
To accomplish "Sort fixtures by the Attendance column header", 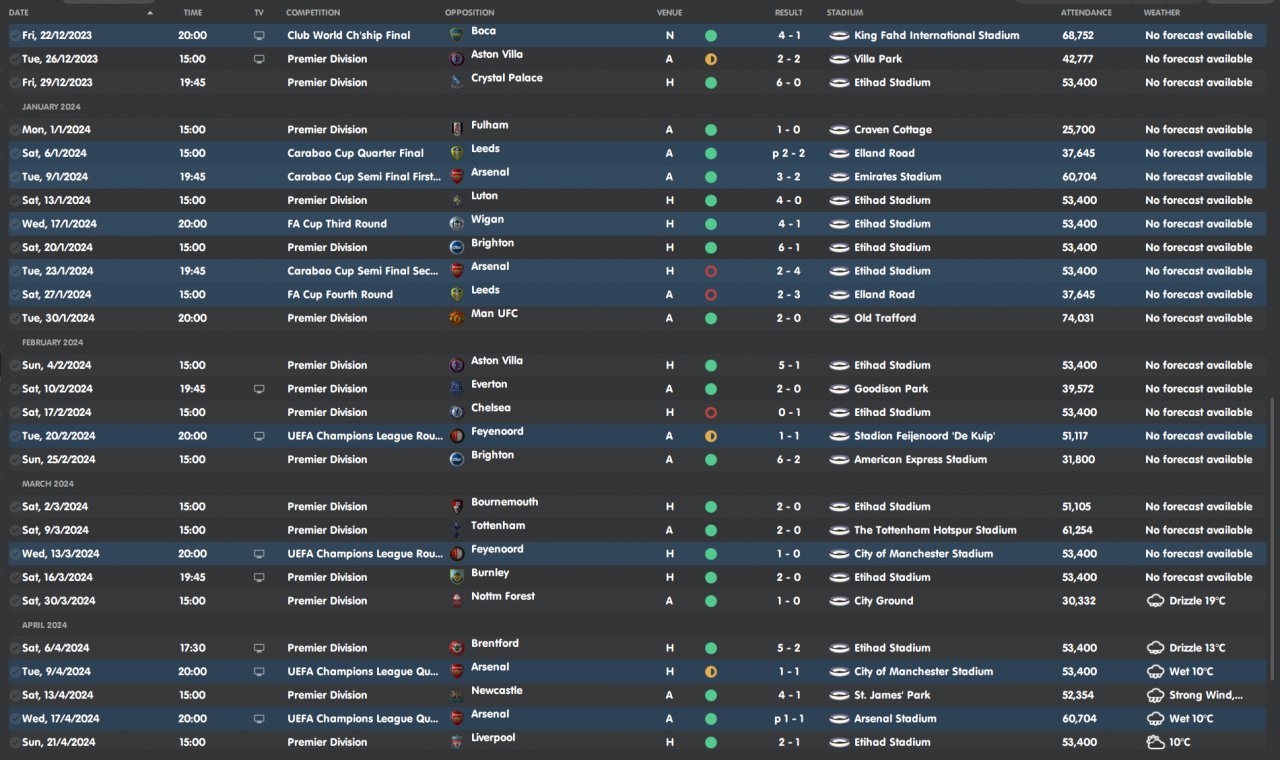I will (1086, 13).
